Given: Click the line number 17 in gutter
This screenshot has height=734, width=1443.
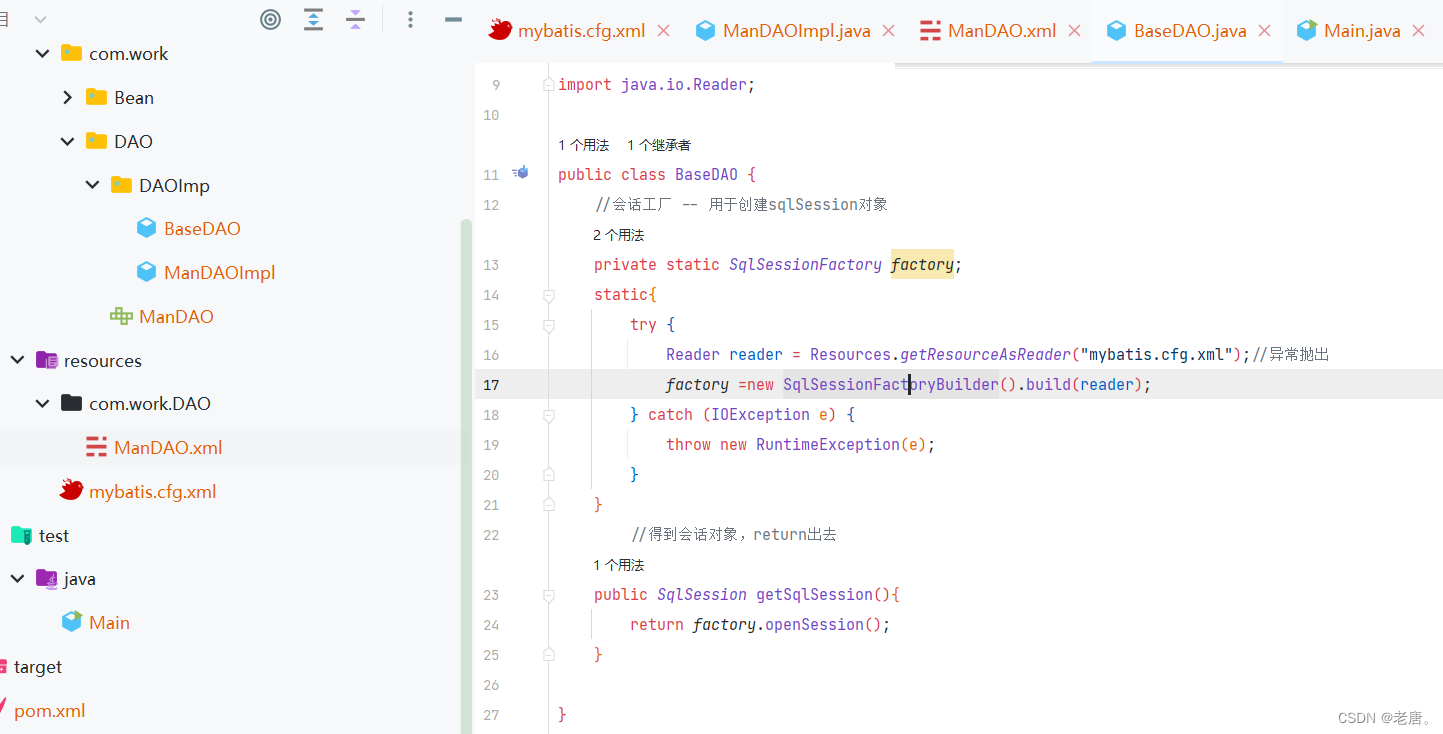Looking at the screenshot, I should tap(490, 385).
